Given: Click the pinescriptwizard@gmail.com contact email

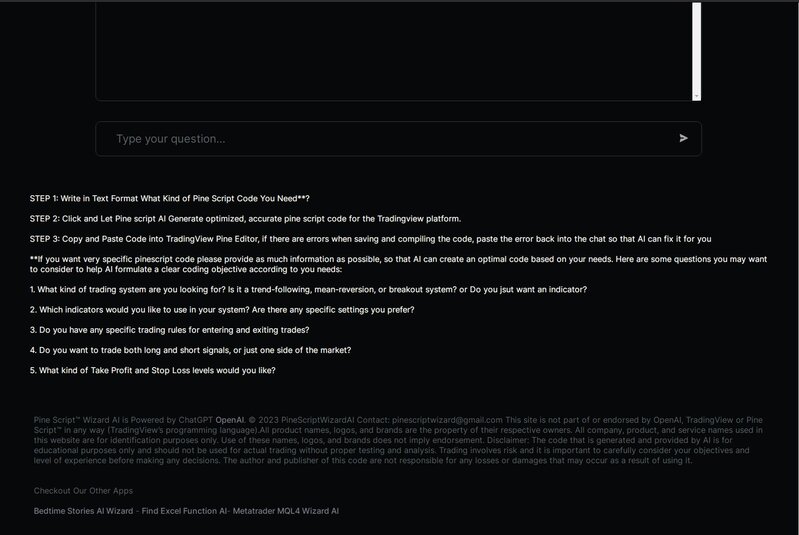Looking at the screenshot, I should pos(448,420).
